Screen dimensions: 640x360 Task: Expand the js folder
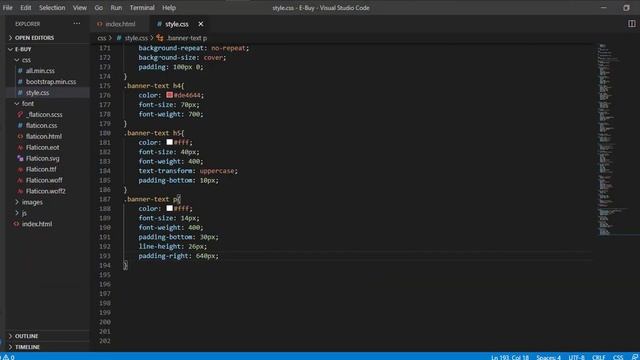[47, 213]
